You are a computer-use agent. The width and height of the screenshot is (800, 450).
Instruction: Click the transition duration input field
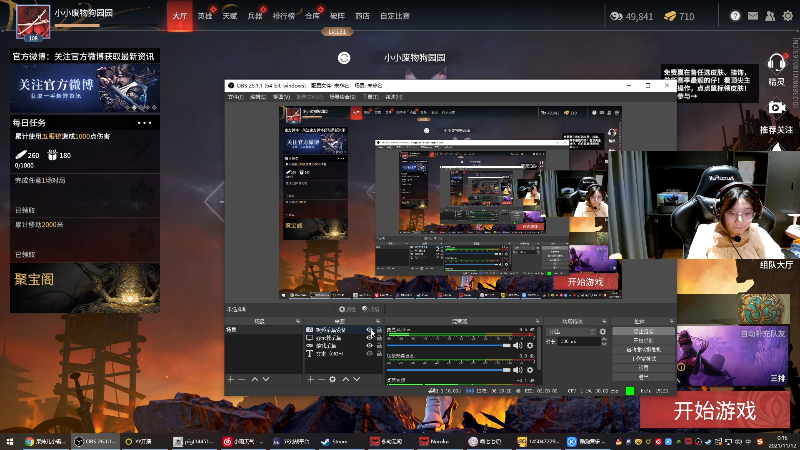click(580, 341)
